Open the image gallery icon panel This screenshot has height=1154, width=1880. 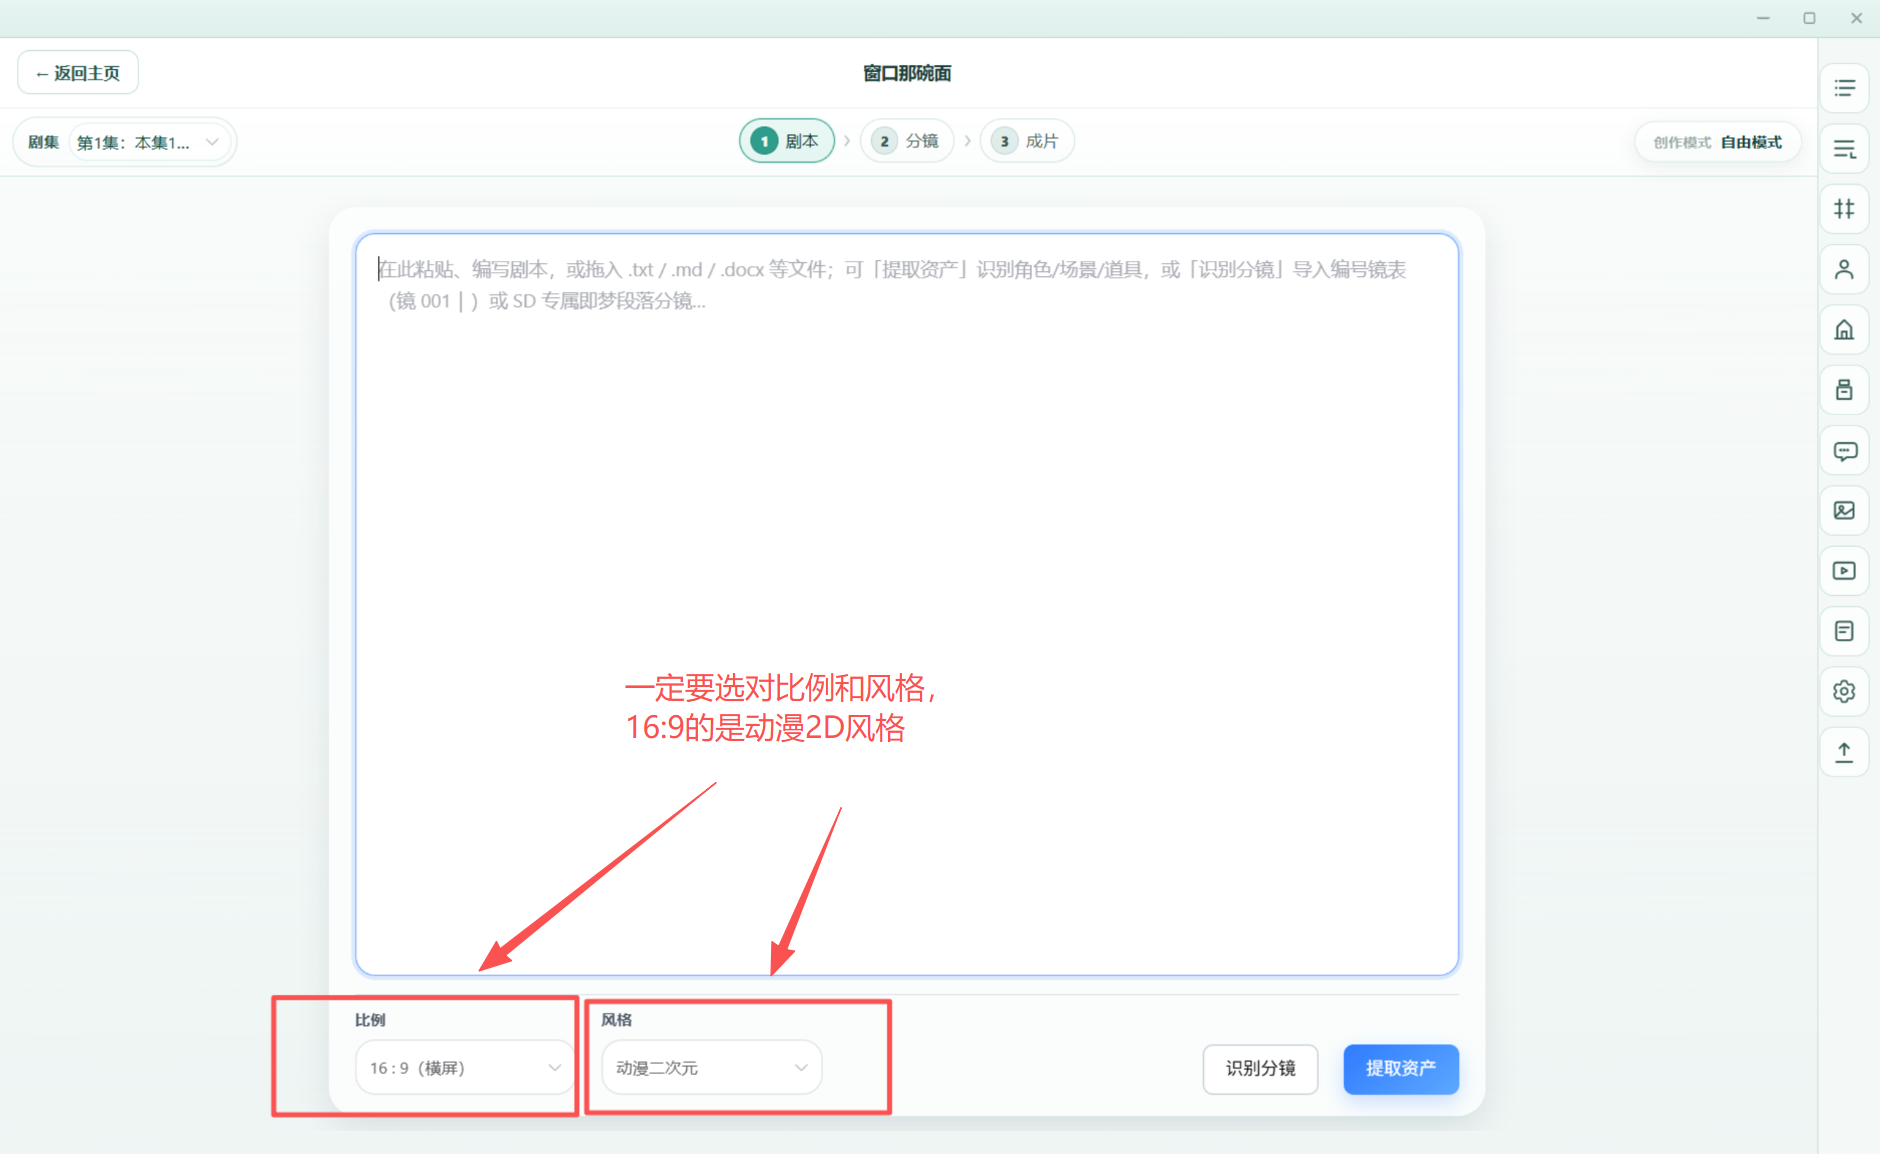pos(1844,511)
